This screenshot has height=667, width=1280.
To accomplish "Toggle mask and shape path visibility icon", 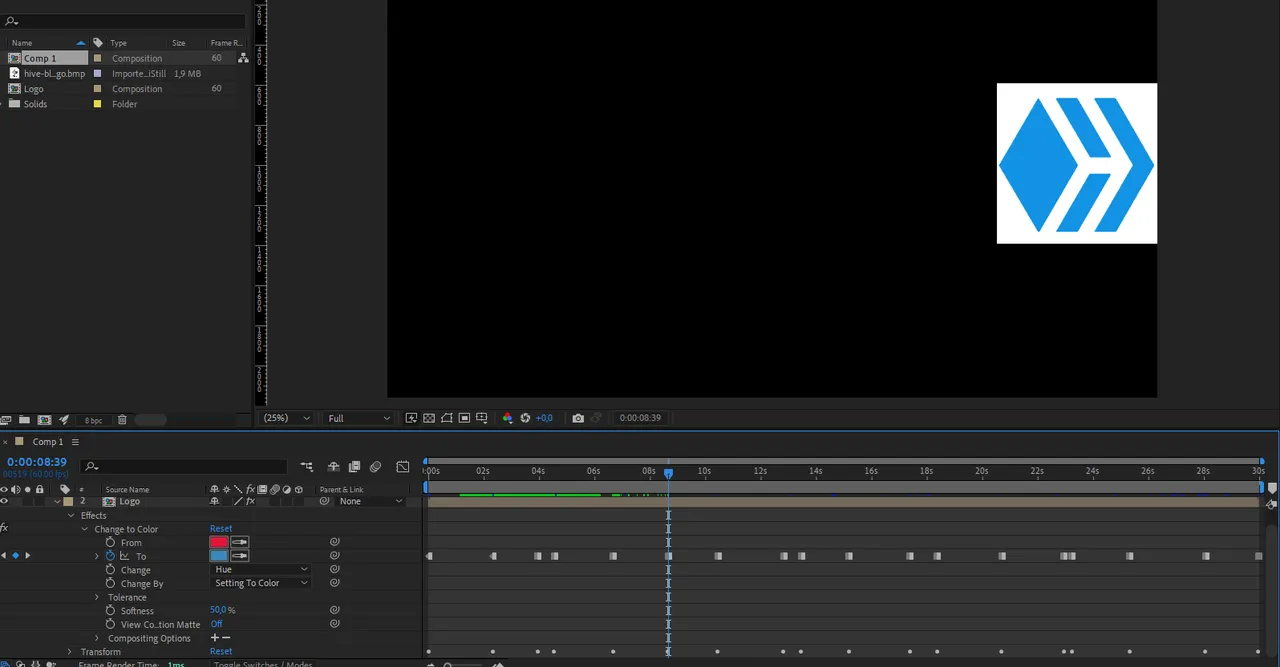I will click(447, 418).
